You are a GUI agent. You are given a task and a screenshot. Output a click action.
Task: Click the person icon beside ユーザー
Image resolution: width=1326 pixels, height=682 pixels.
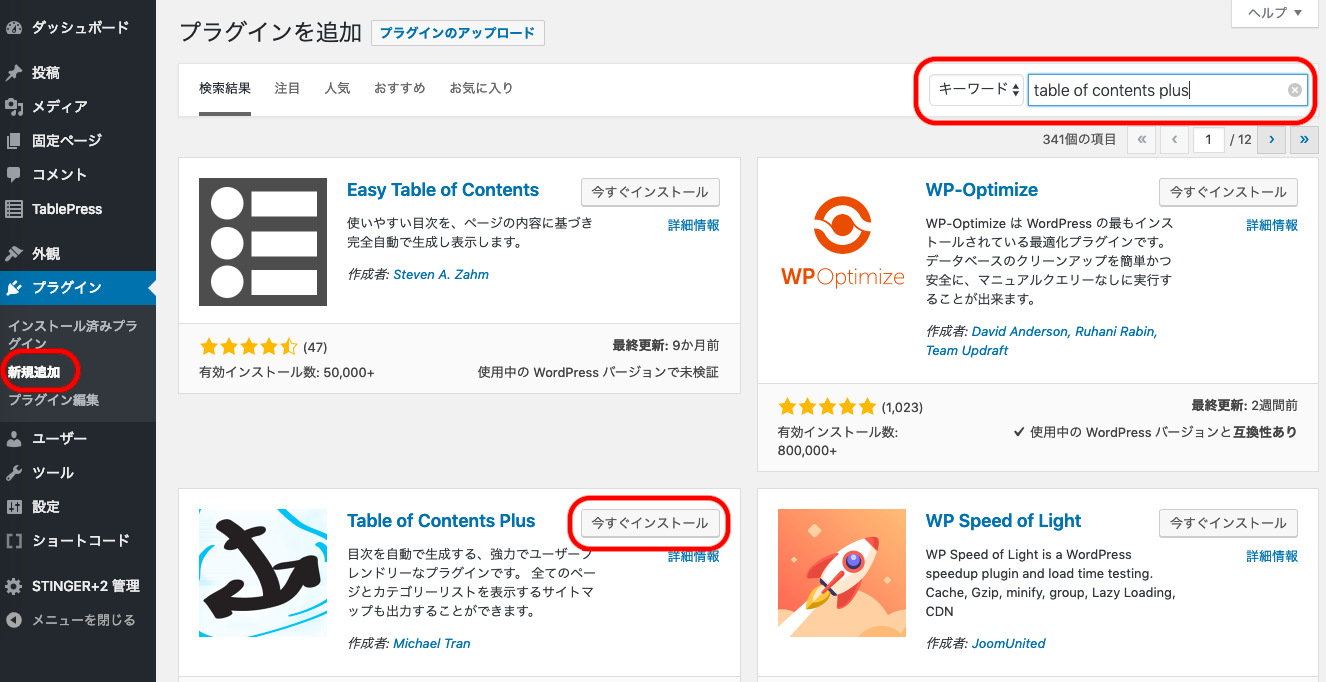point(14,438)
